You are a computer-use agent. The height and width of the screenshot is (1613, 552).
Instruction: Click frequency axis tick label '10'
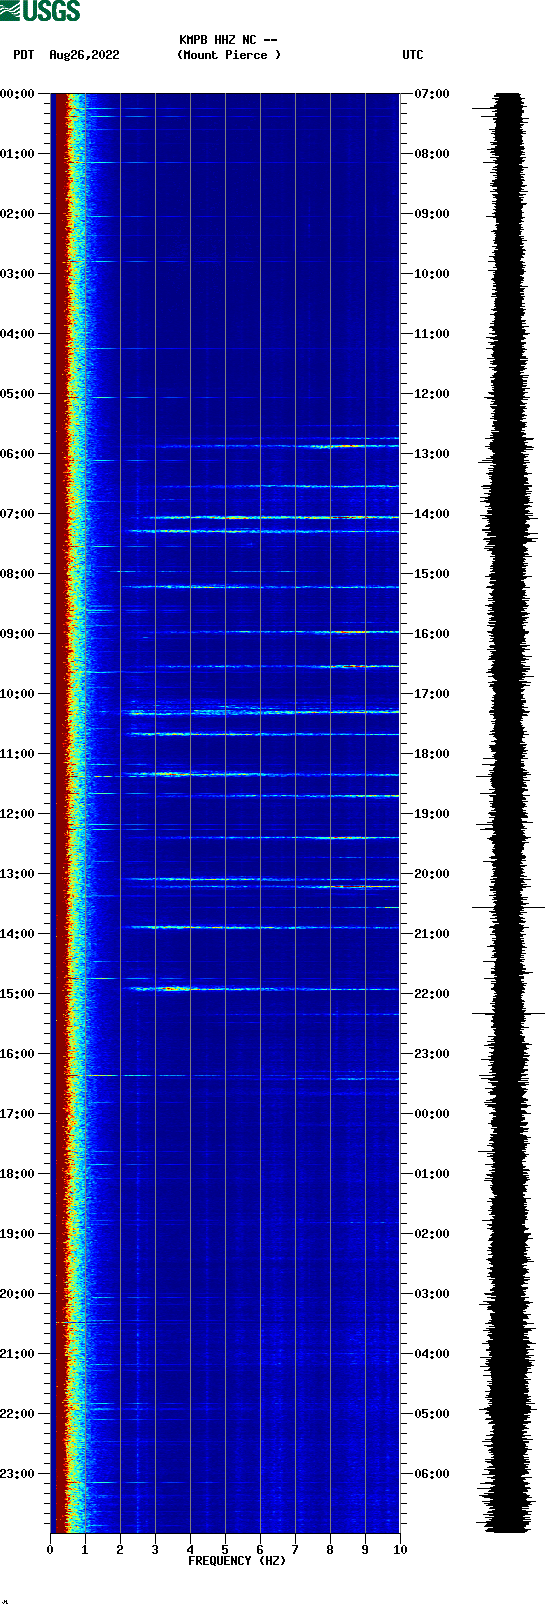(x=400, y=1550)
